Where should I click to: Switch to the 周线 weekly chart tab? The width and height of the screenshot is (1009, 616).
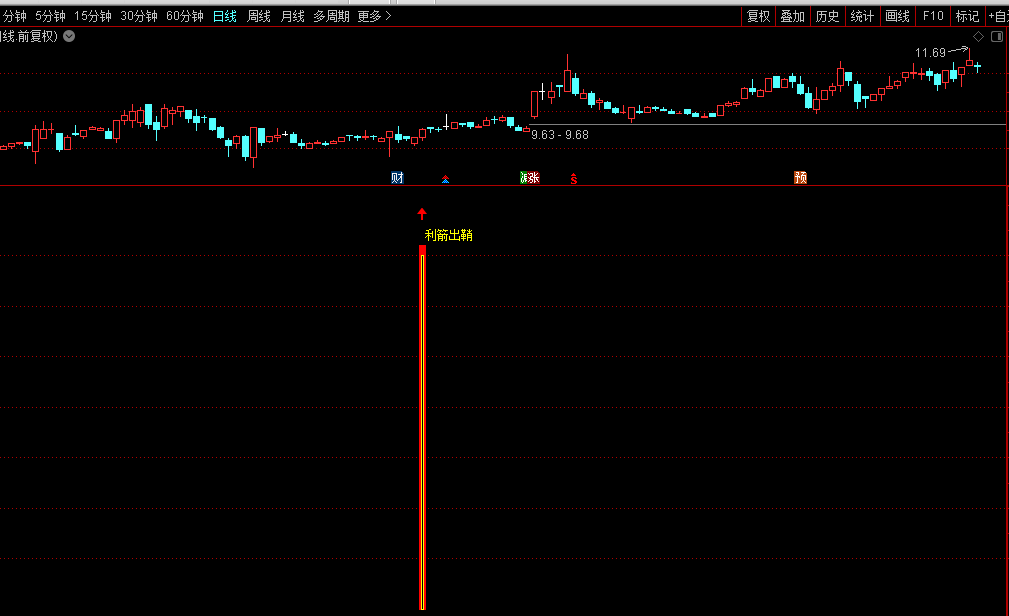pyautogui.click(x=259, y=16)
